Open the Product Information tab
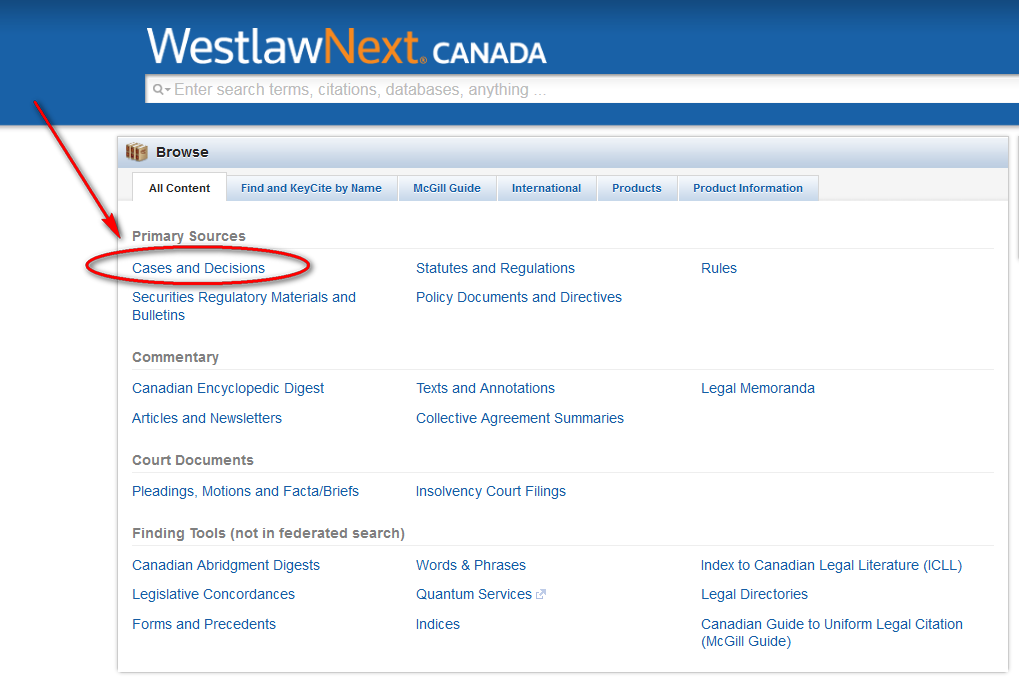 (748, 188)
